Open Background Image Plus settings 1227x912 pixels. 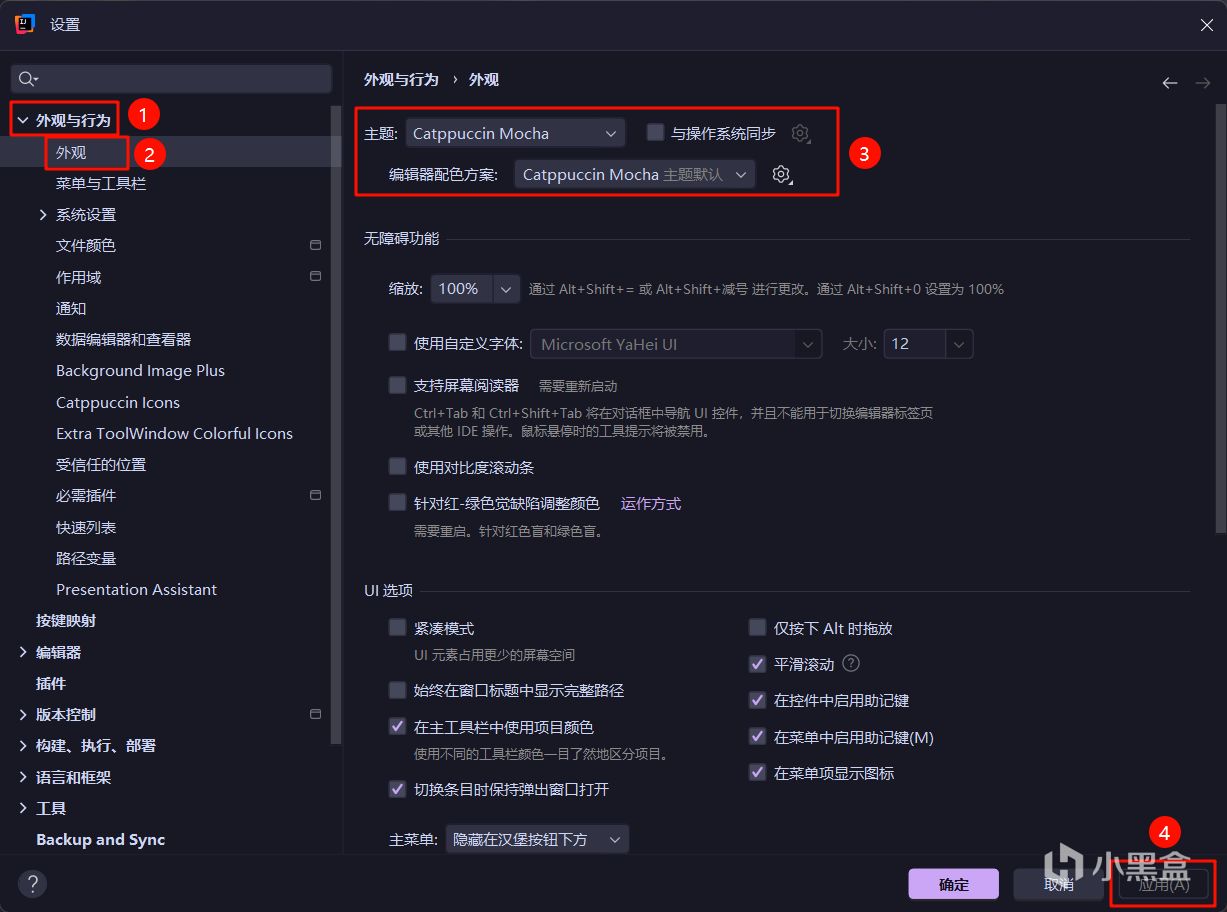pyautogui.click(x=140, y=370)
